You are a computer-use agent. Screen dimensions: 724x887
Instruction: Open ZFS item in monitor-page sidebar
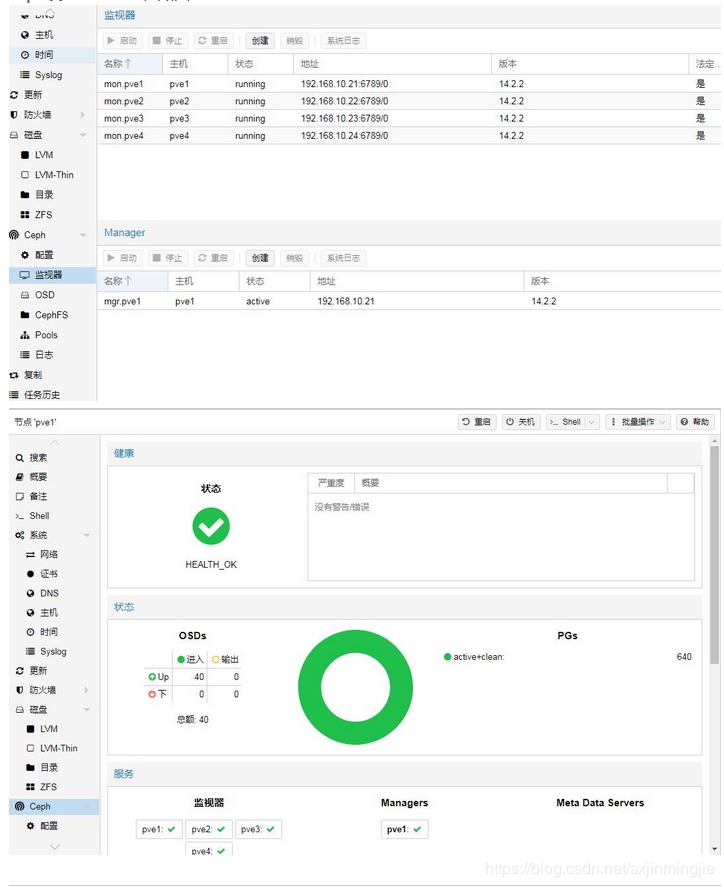pos(36,215)
